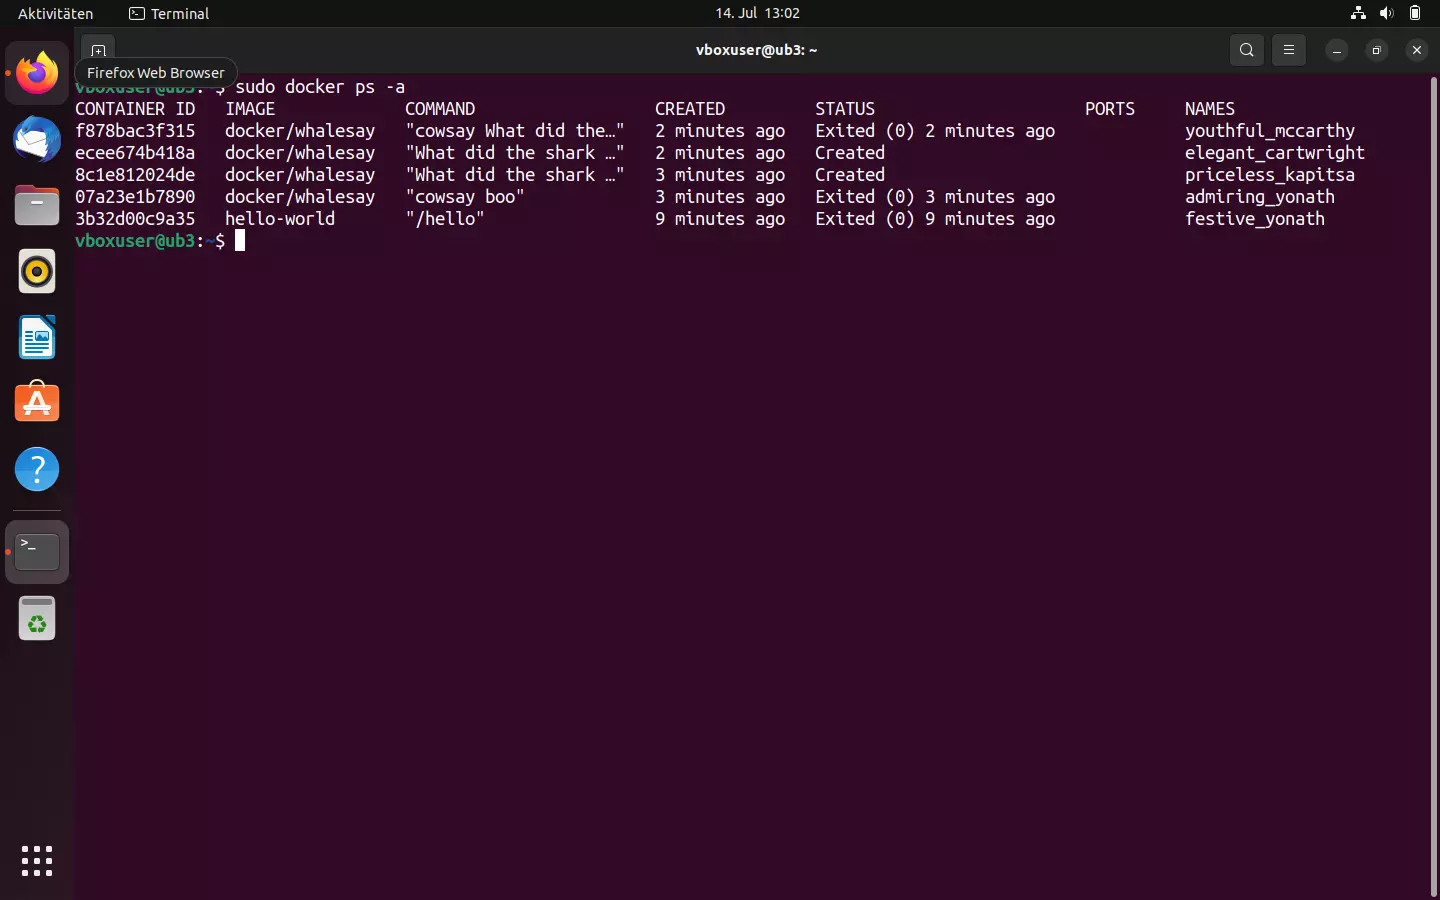Open the Terminal app menu
Screen dimensions: 1440x900
(169, 13)
